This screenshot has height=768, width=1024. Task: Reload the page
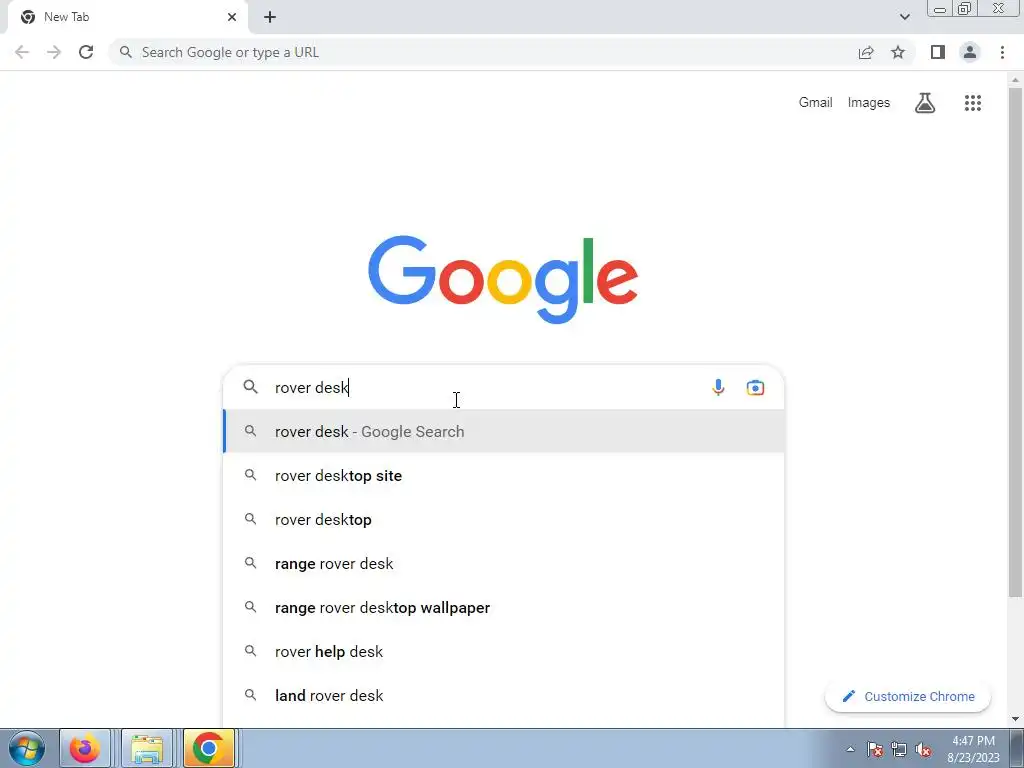[x=86, y=52]
